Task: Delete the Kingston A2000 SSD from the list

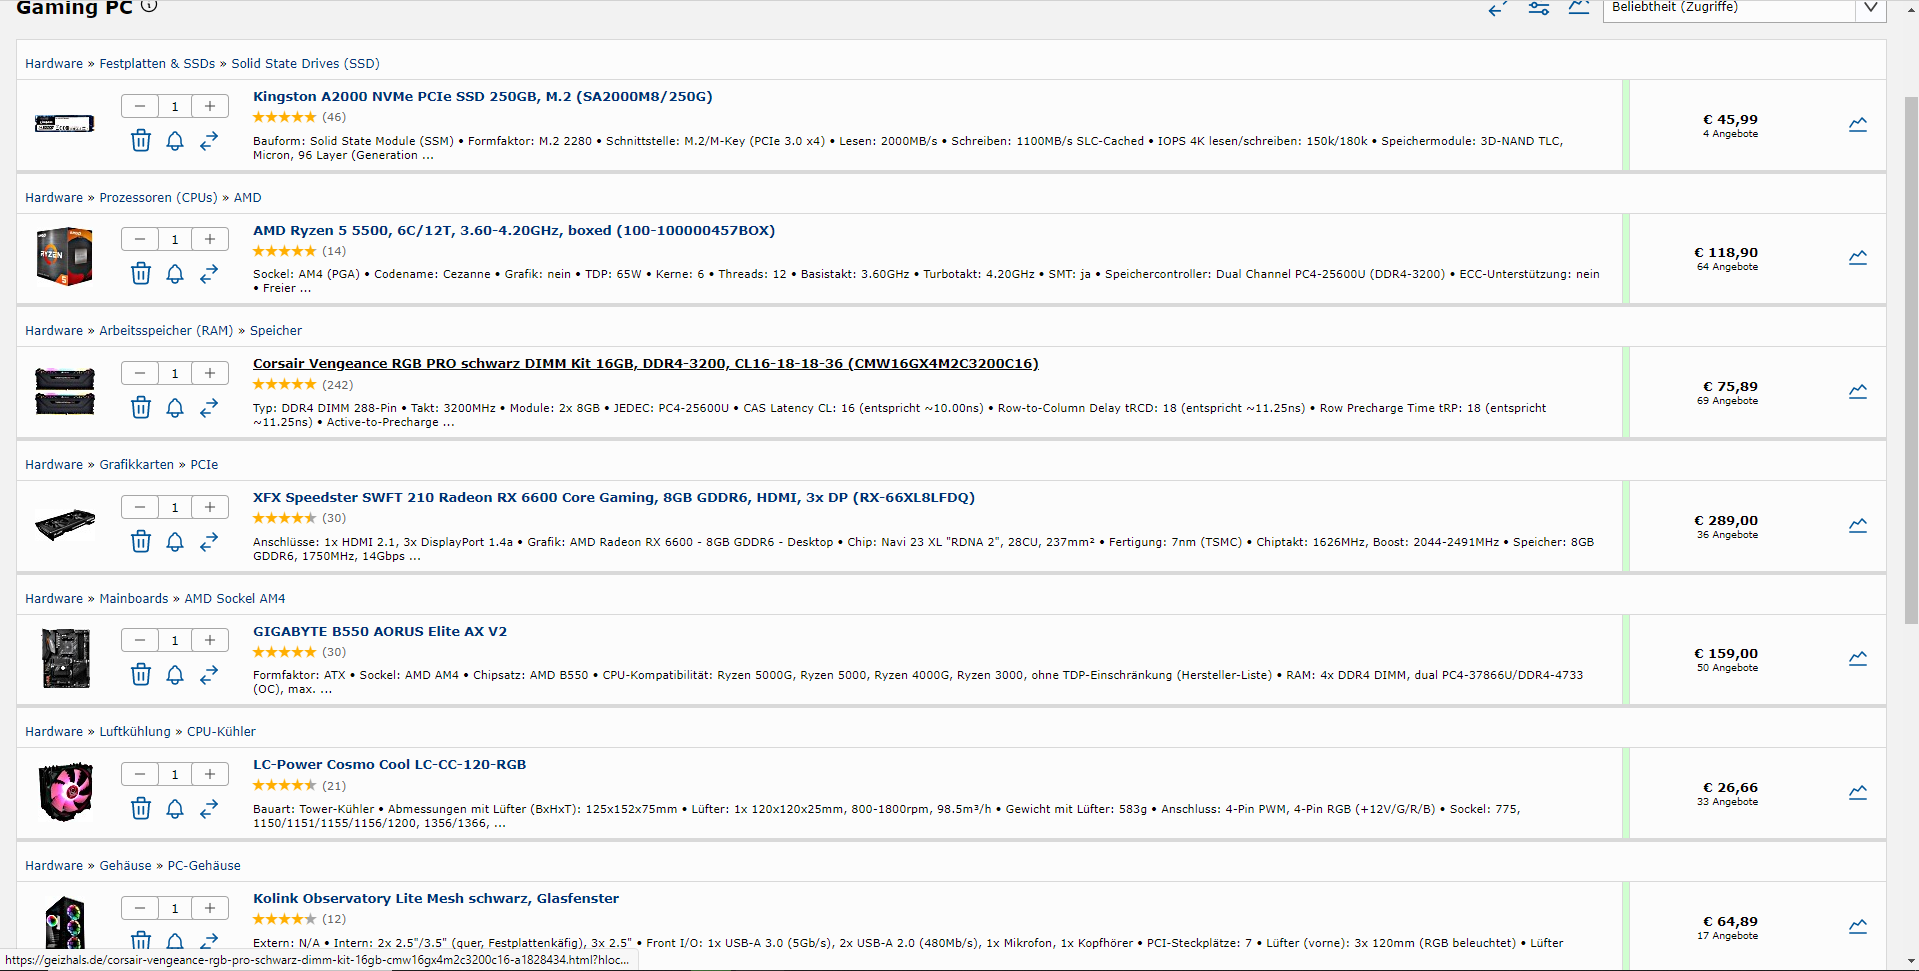Action: click(x=141, y=141)
